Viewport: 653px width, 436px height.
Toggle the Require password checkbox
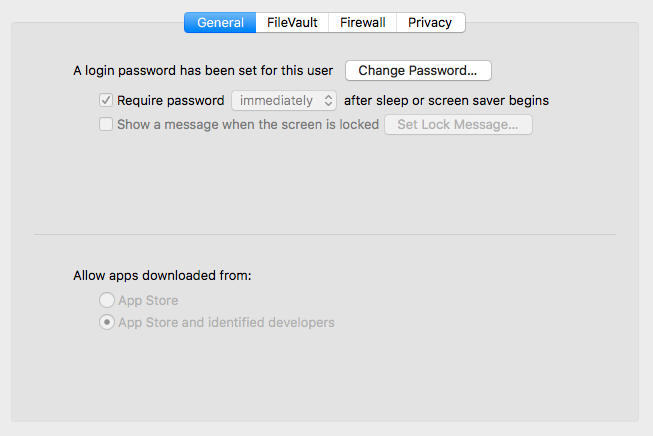(x=106, y=100)
